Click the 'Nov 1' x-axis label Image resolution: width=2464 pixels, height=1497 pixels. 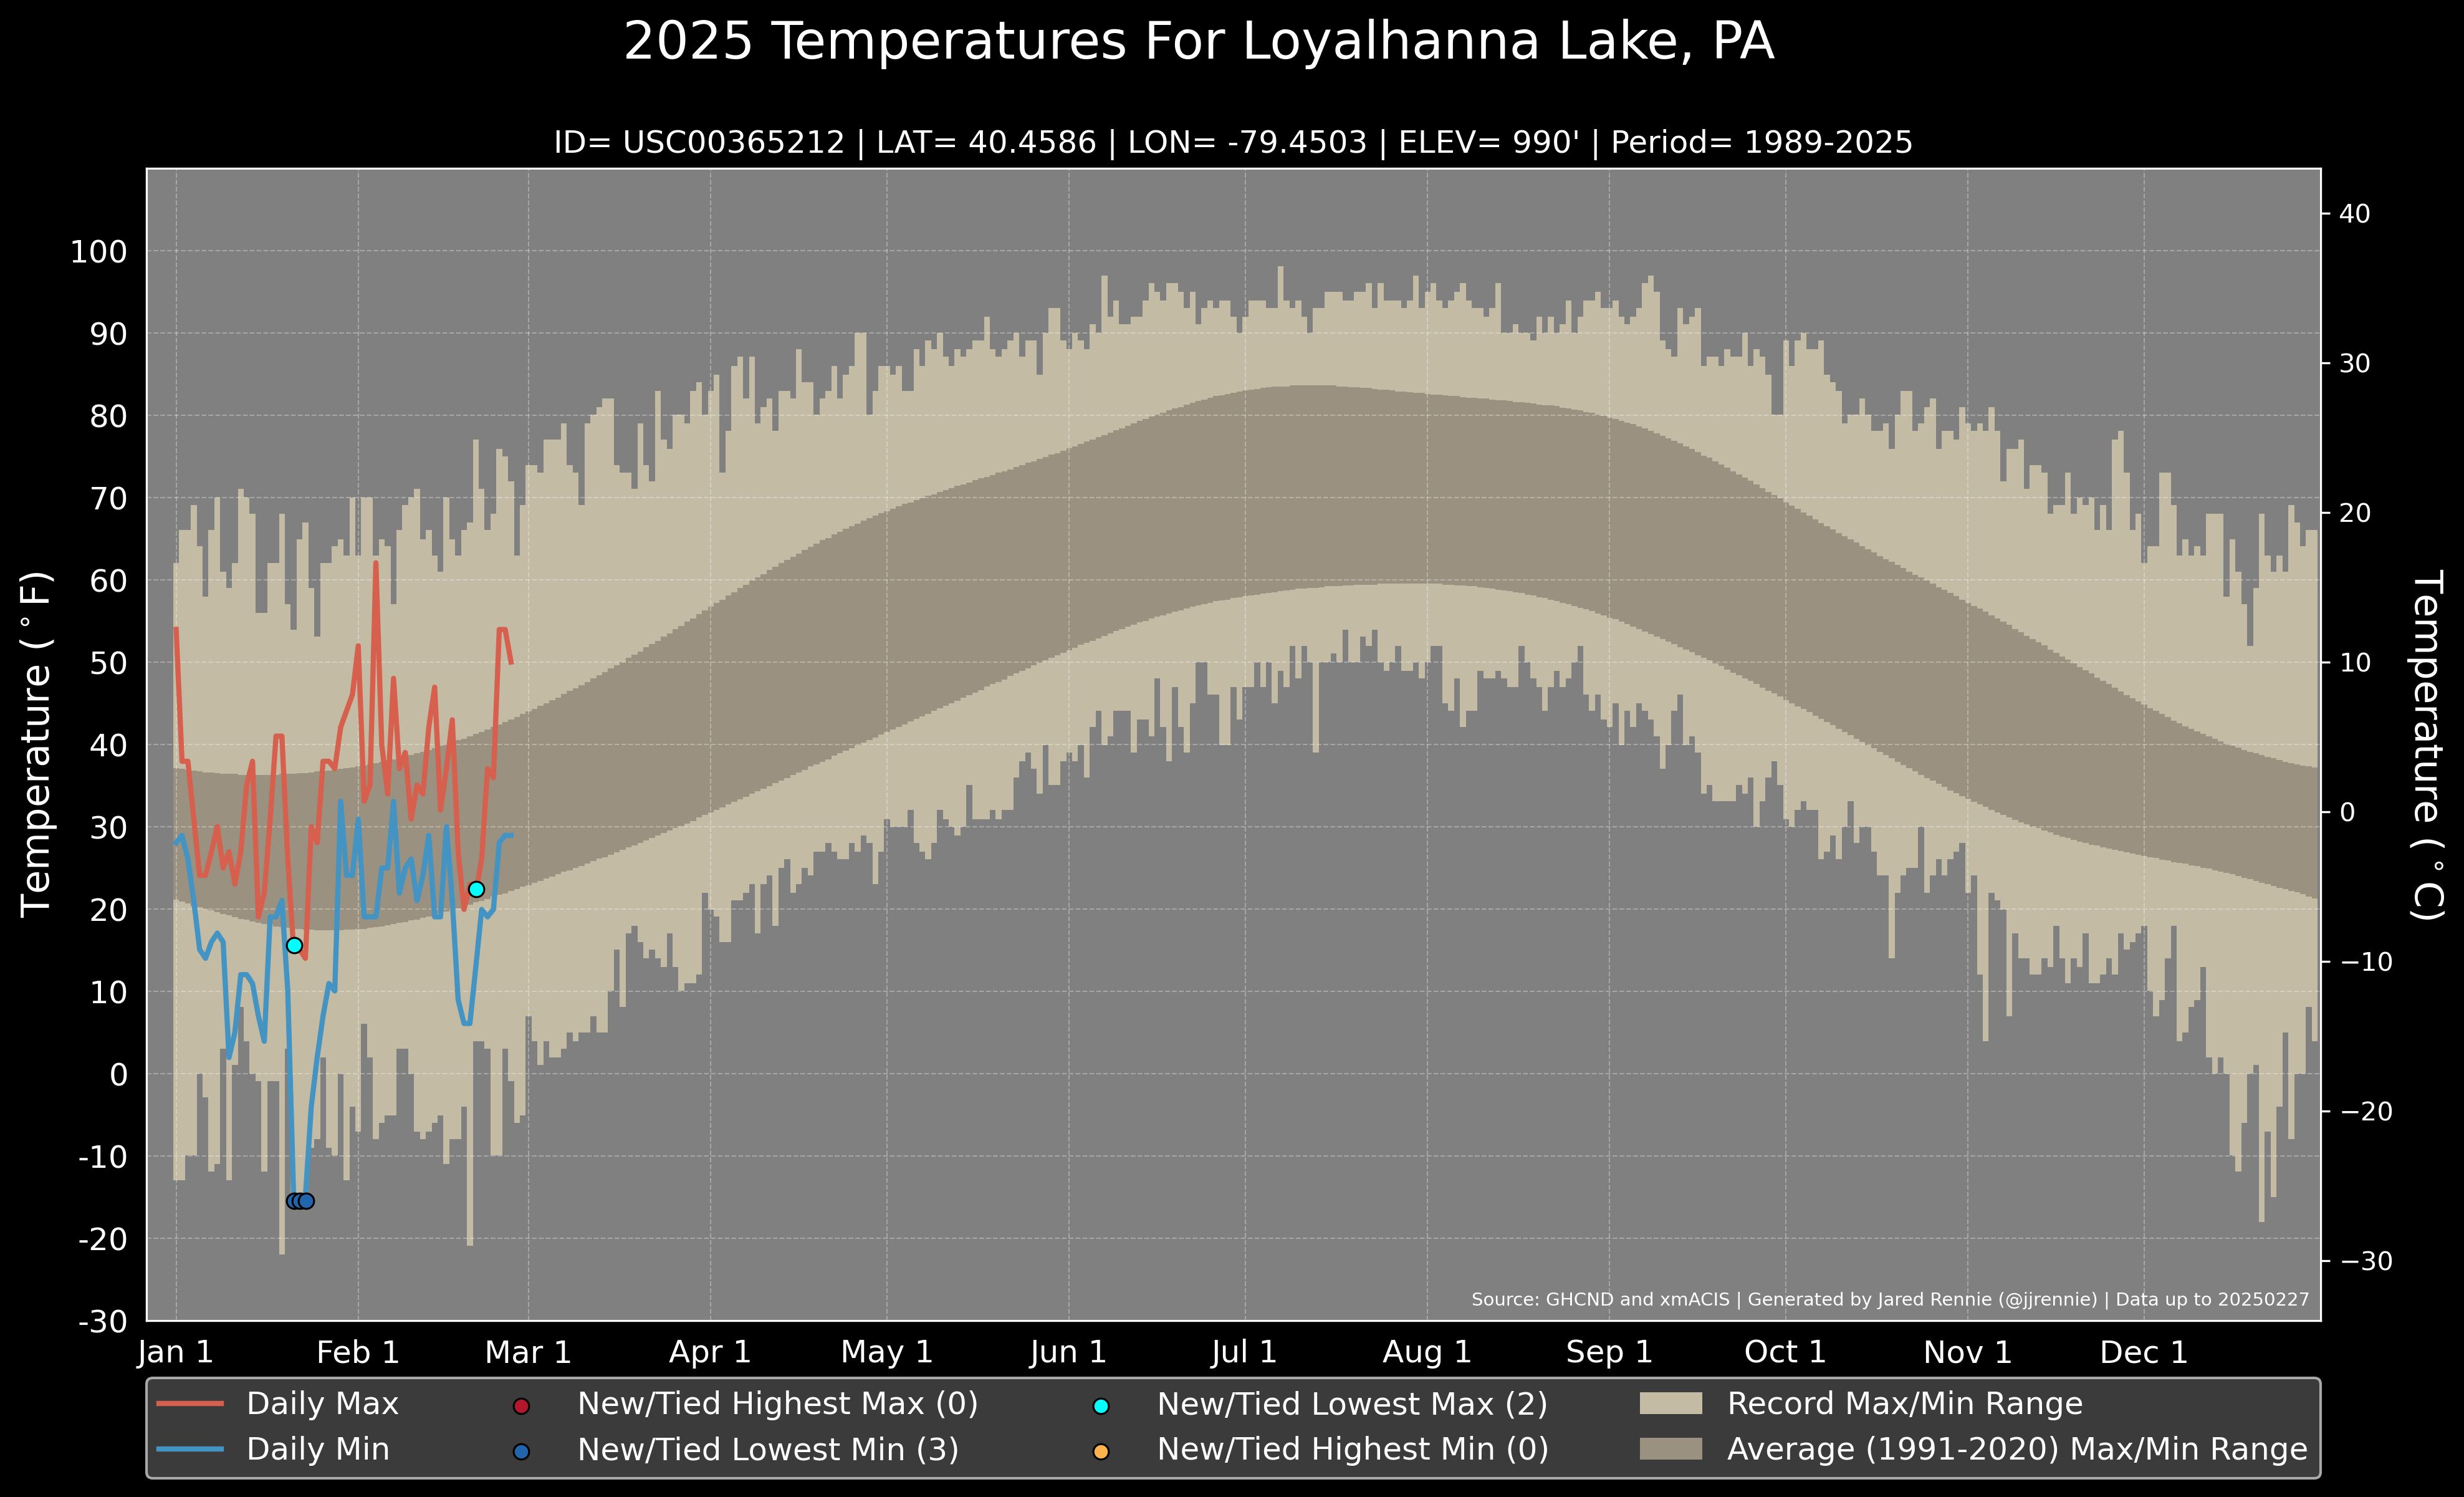tap(1967, 1353)
